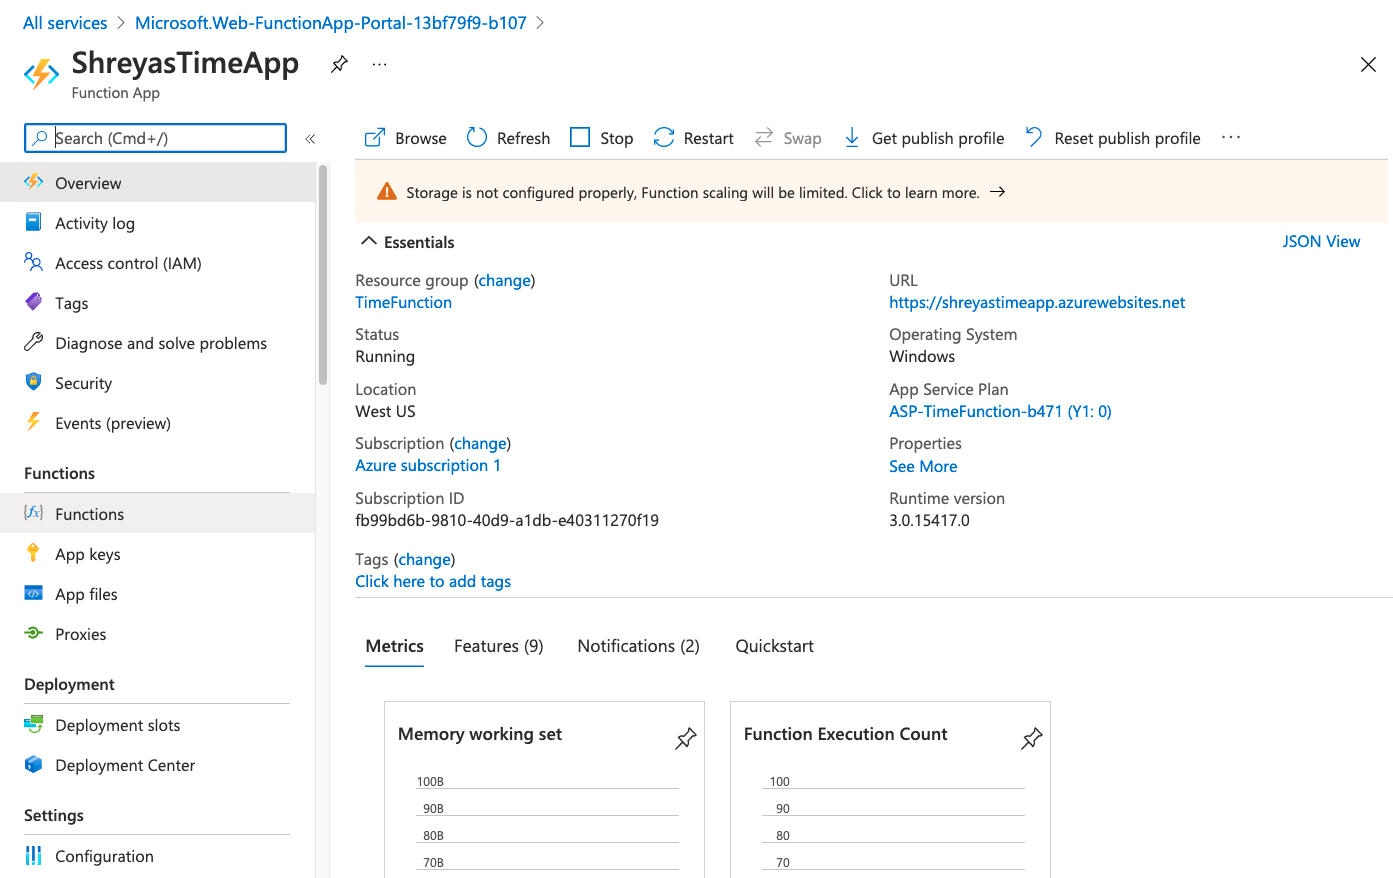Click the Events (preview) lightning icon
This screenshot has width=1393, height=878.
point(34,422)
